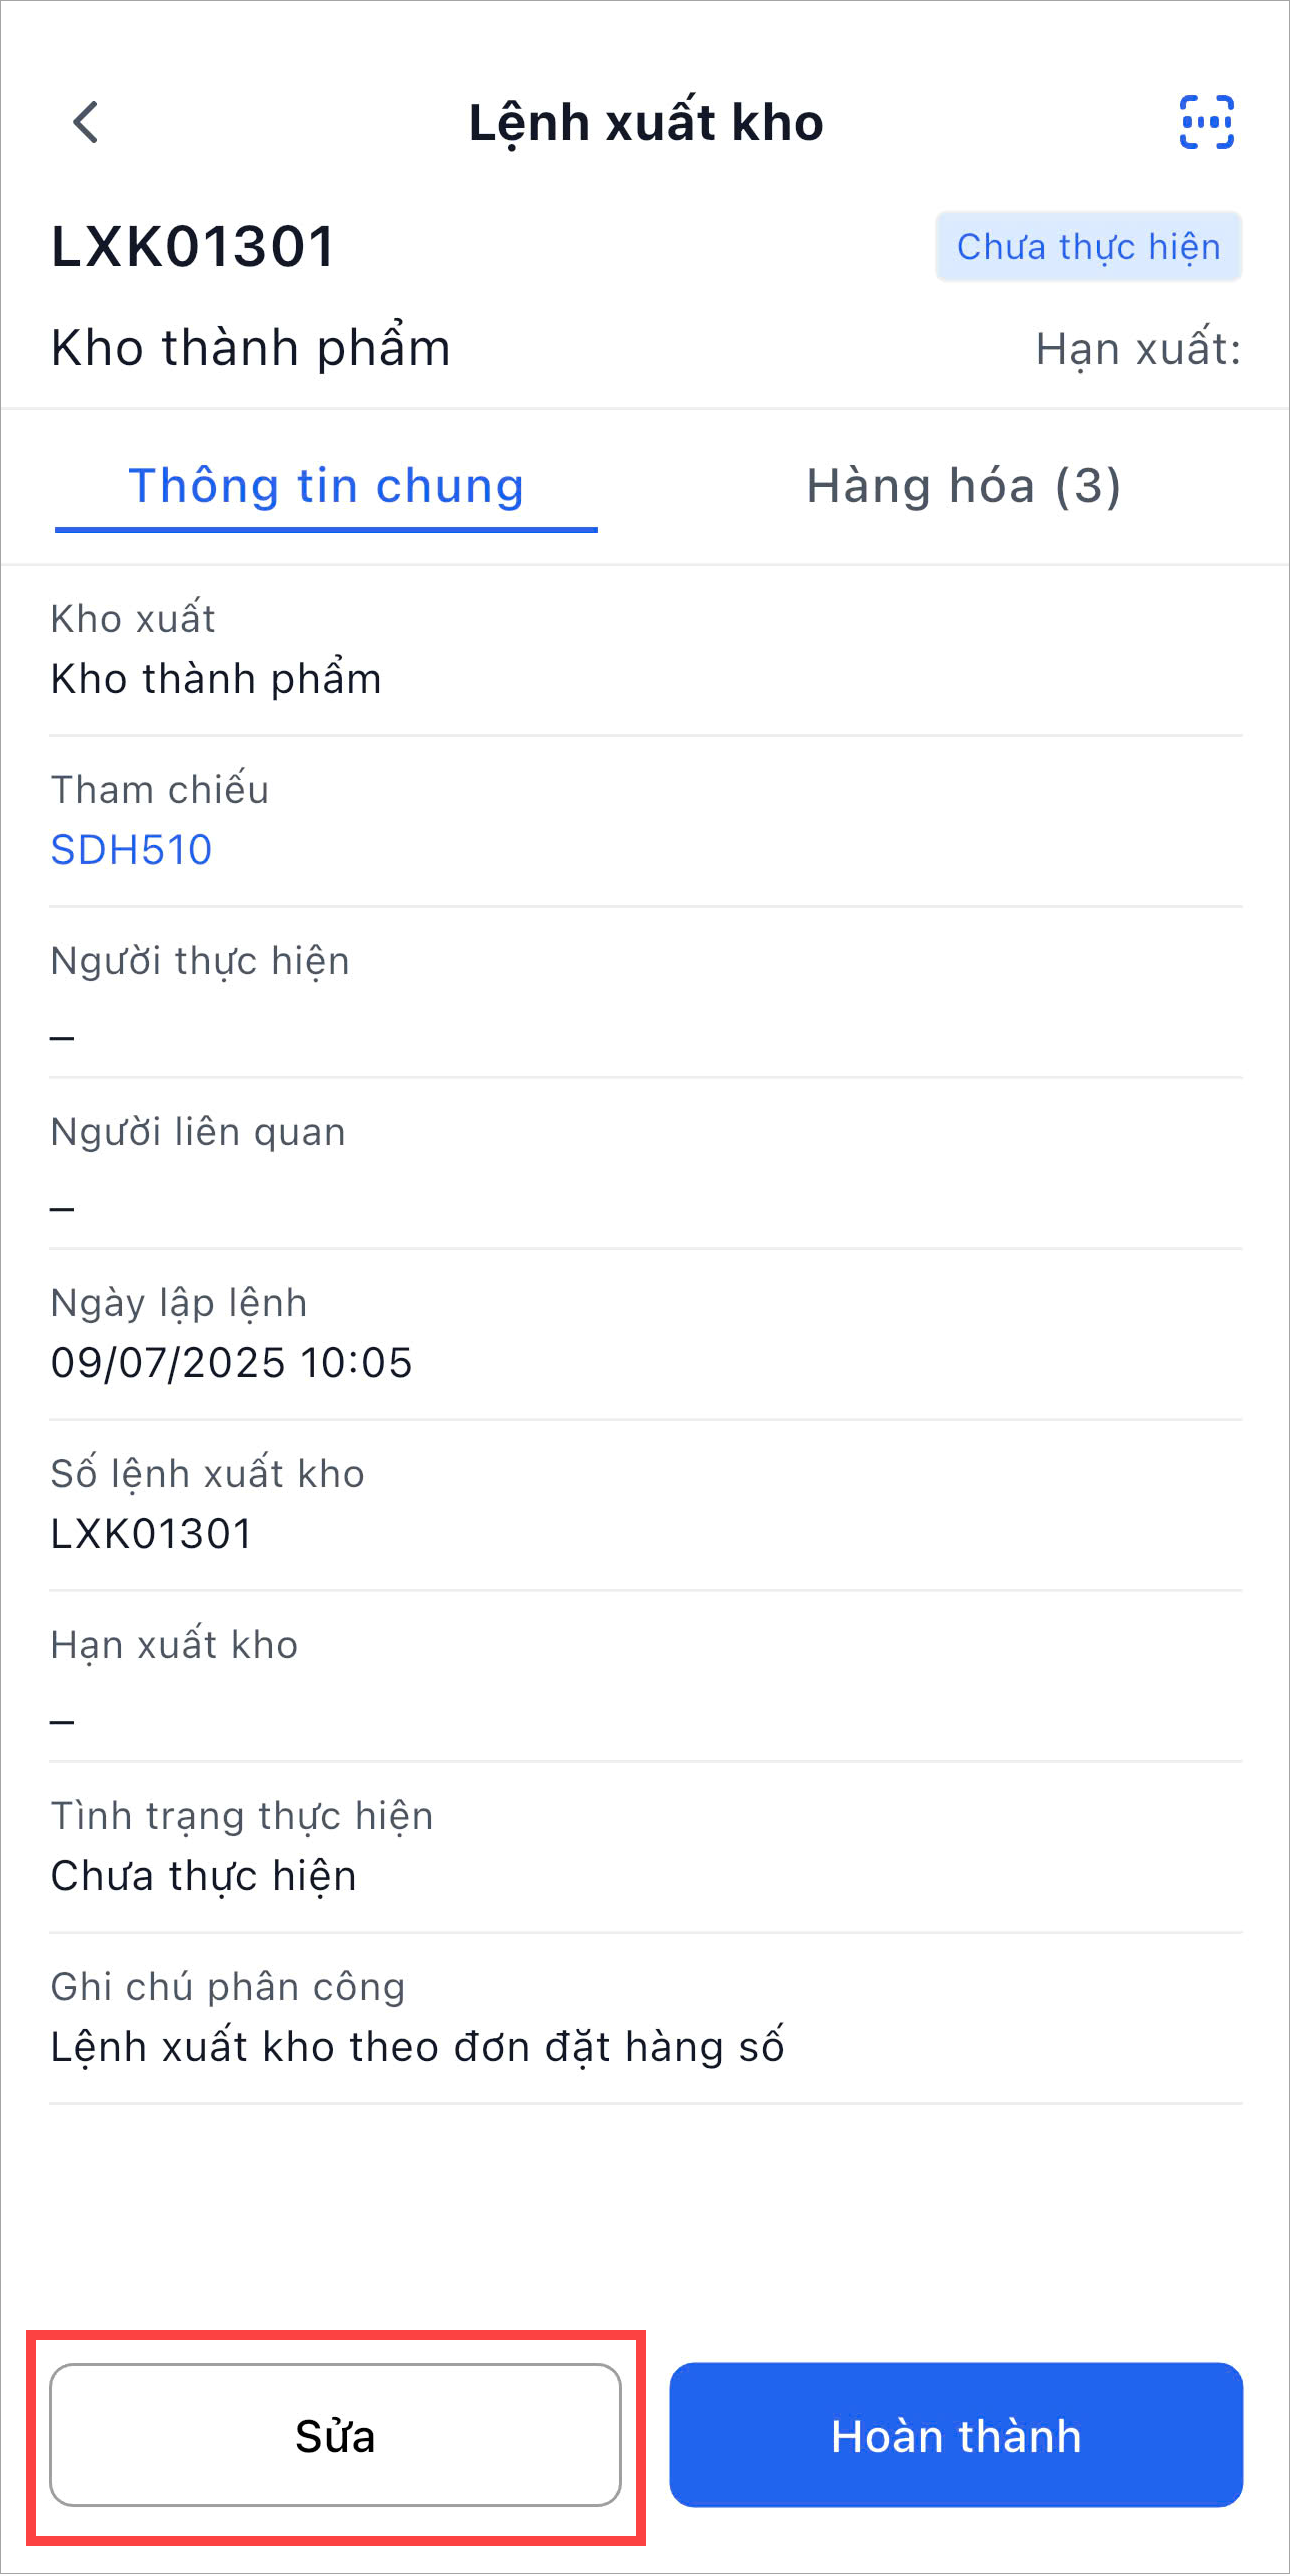Click the Tình trạng thực hiện value

pos(203,1876)
